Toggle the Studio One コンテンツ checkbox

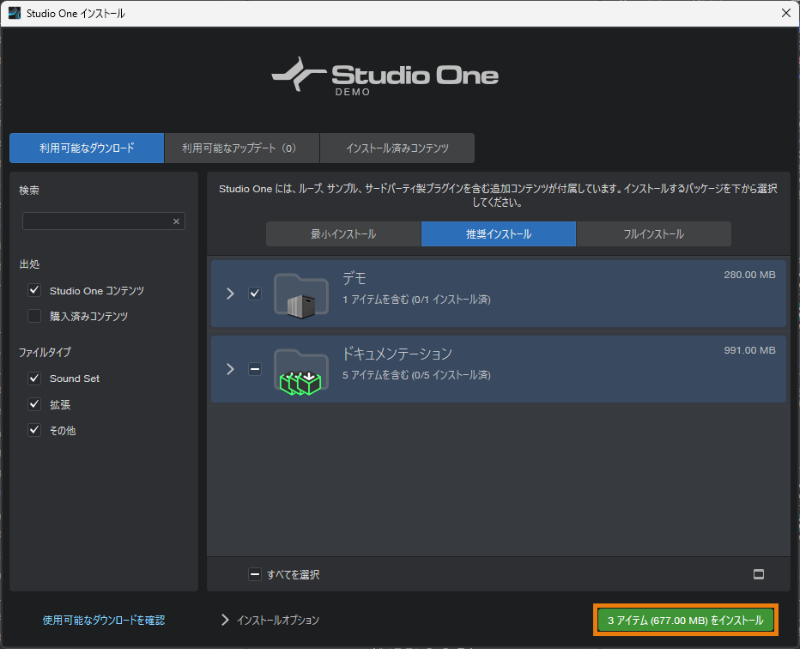34,290
